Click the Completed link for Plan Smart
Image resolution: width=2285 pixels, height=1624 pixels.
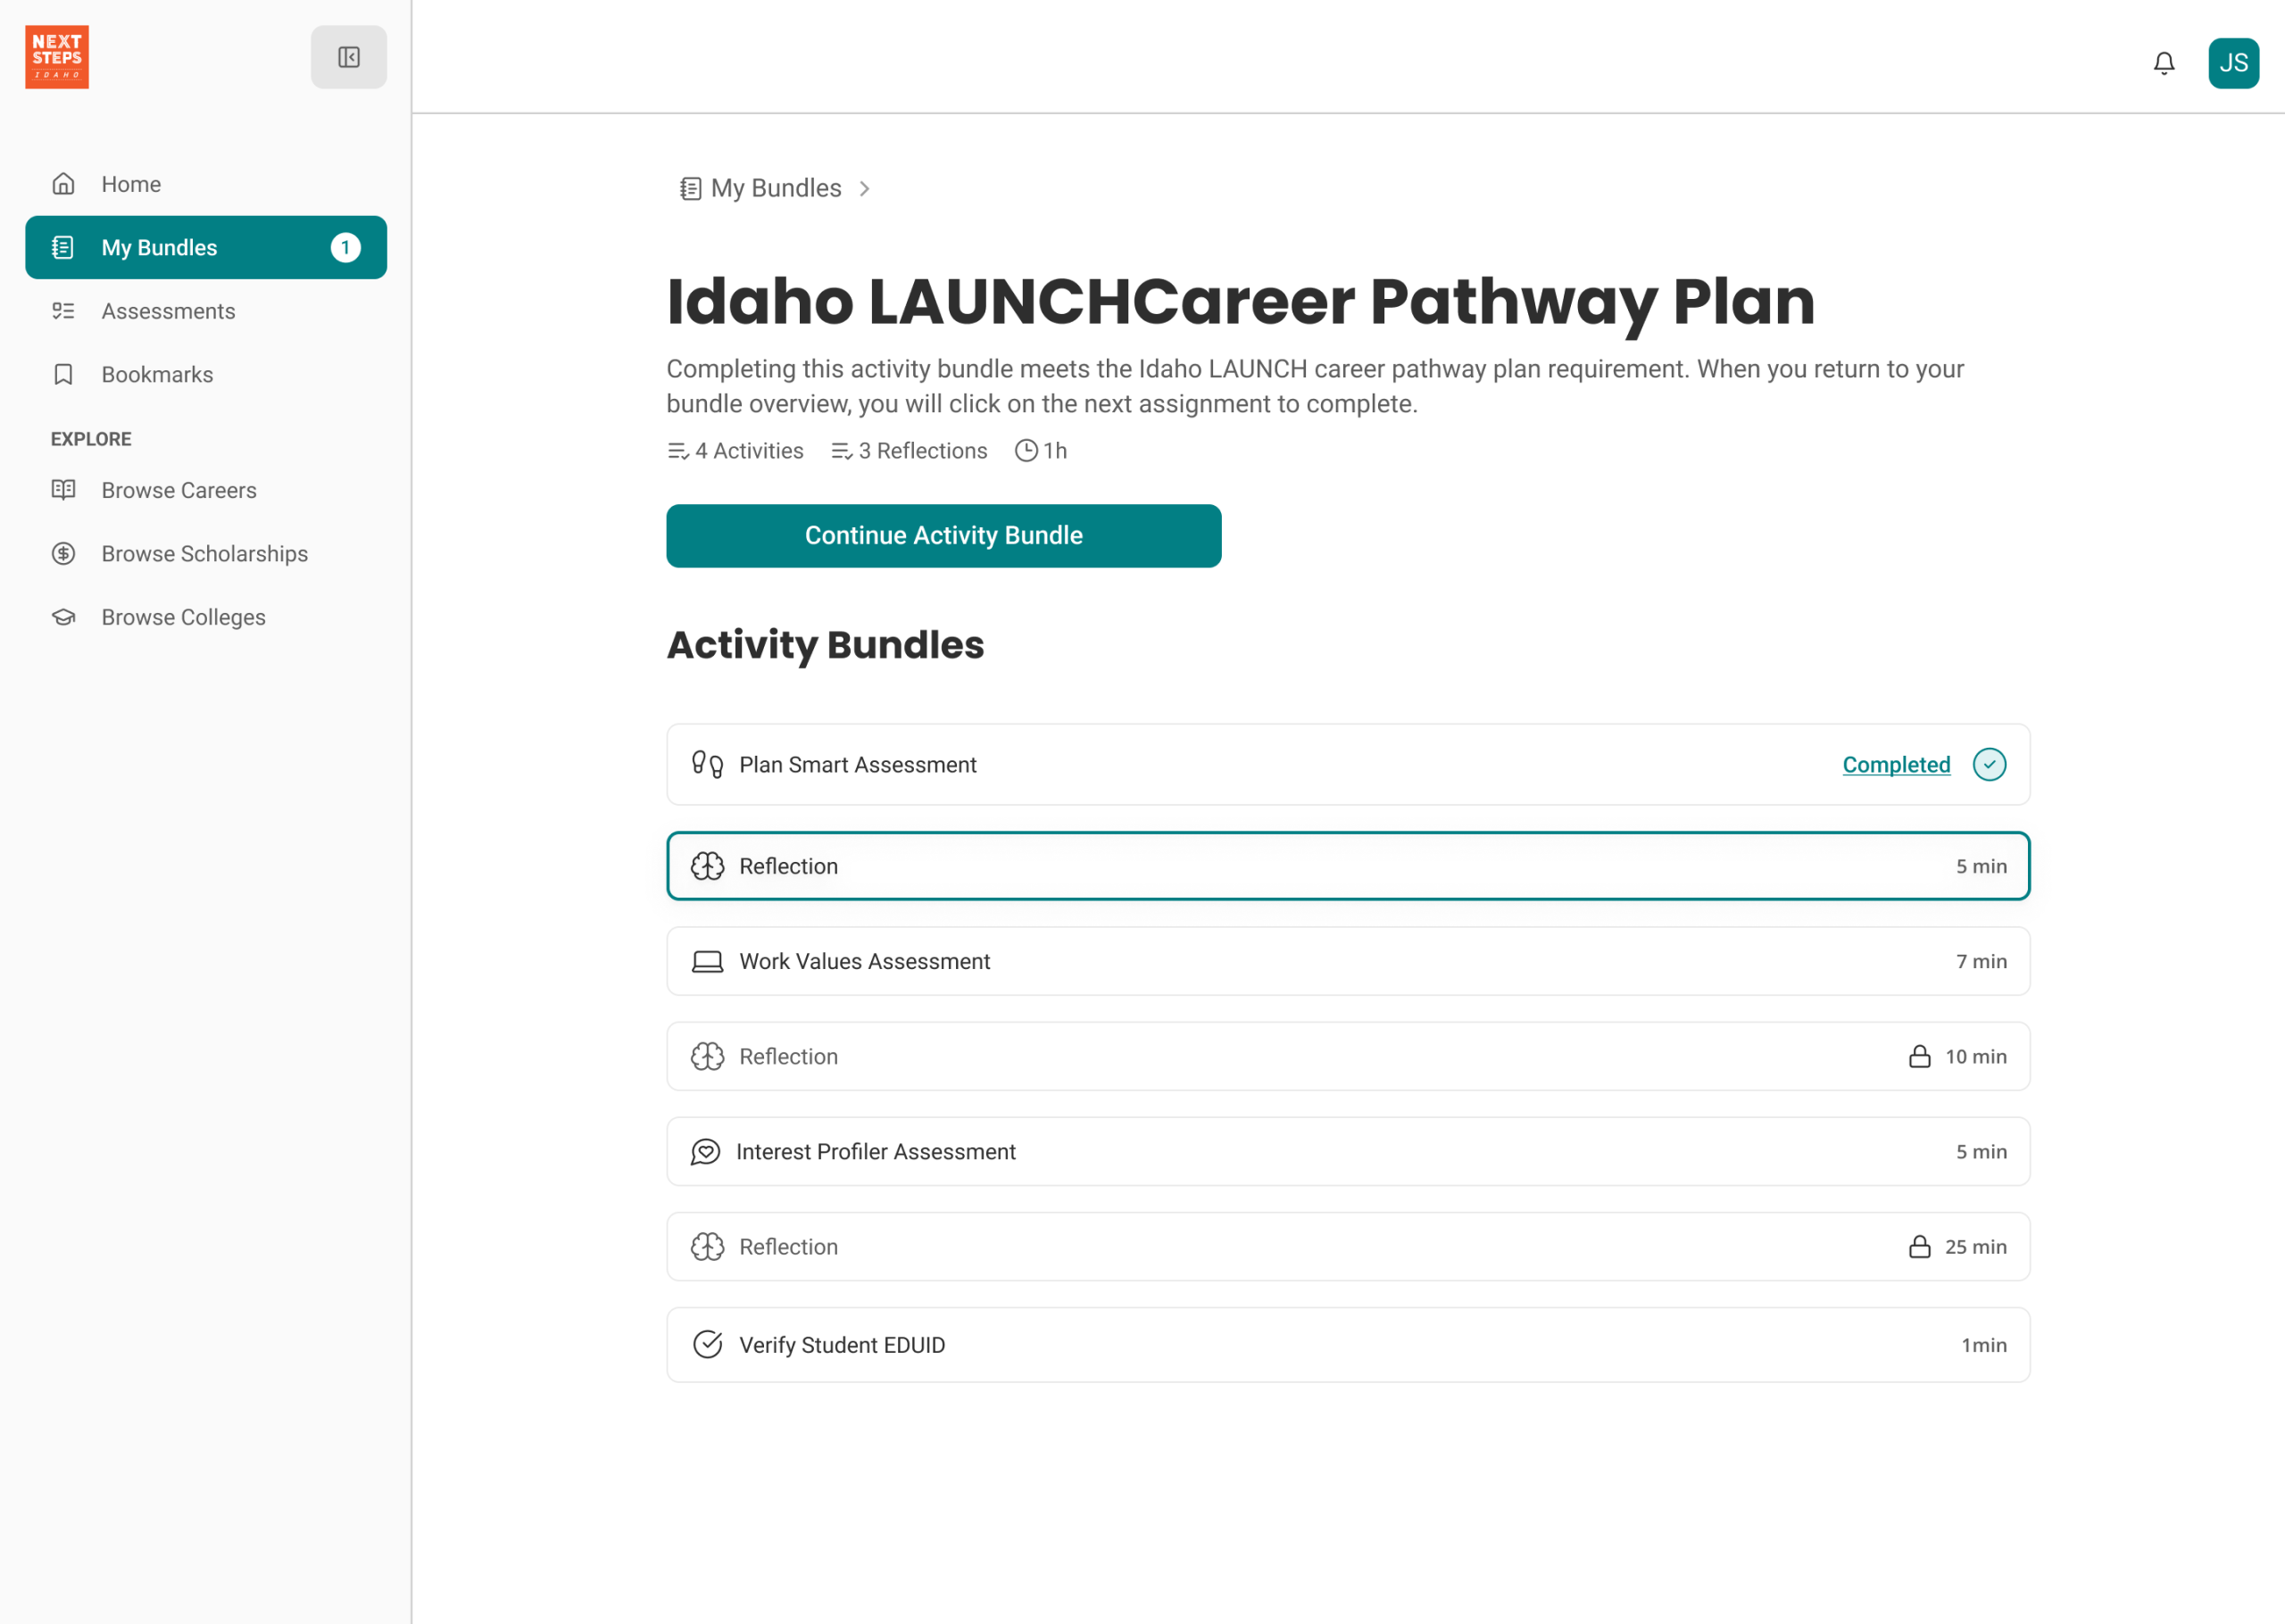coord(1895,764)
